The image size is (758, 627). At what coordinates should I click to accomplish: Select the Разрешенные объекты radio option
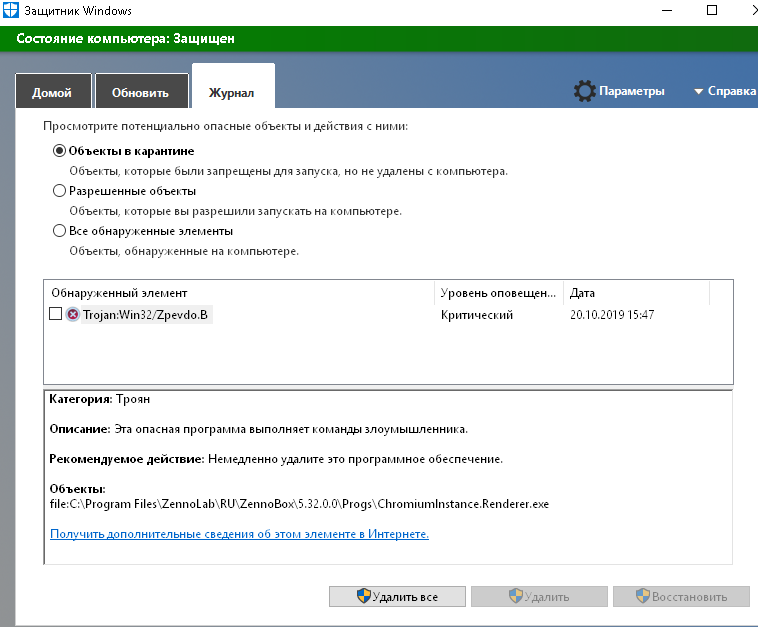(x=59, y=191)
